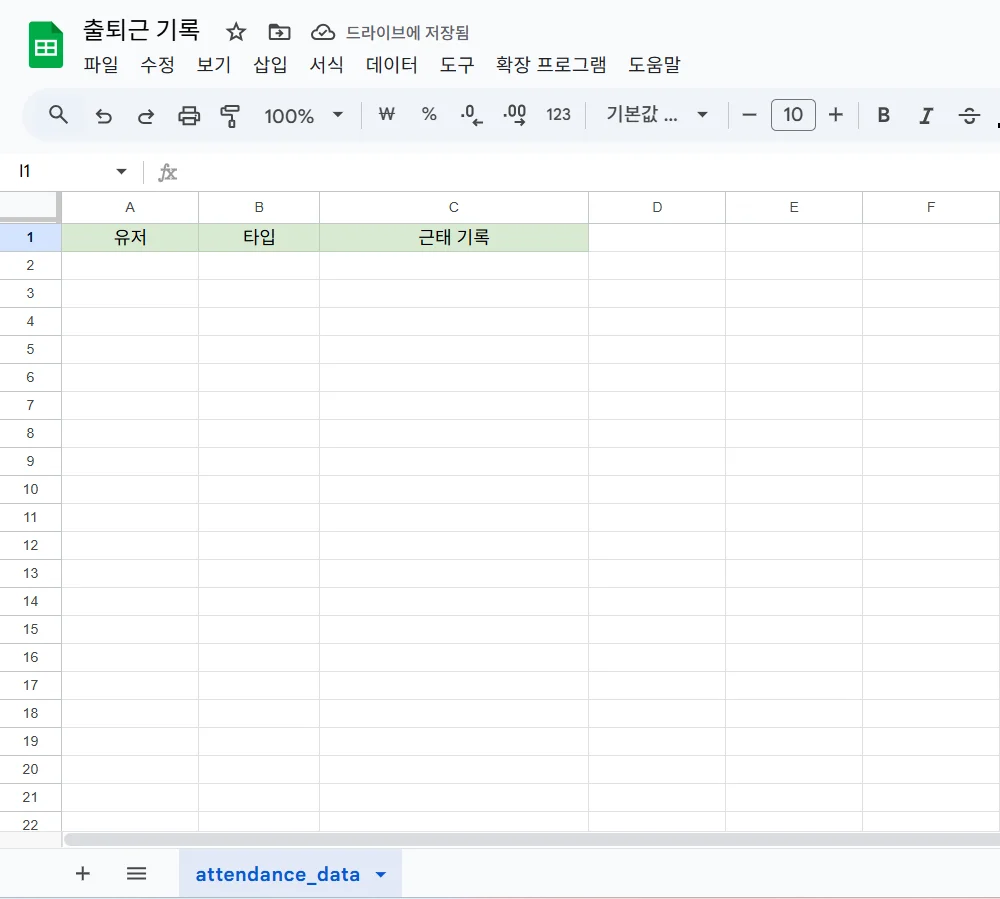
Task: Toggle bold formatting
Action: point(883,115)
